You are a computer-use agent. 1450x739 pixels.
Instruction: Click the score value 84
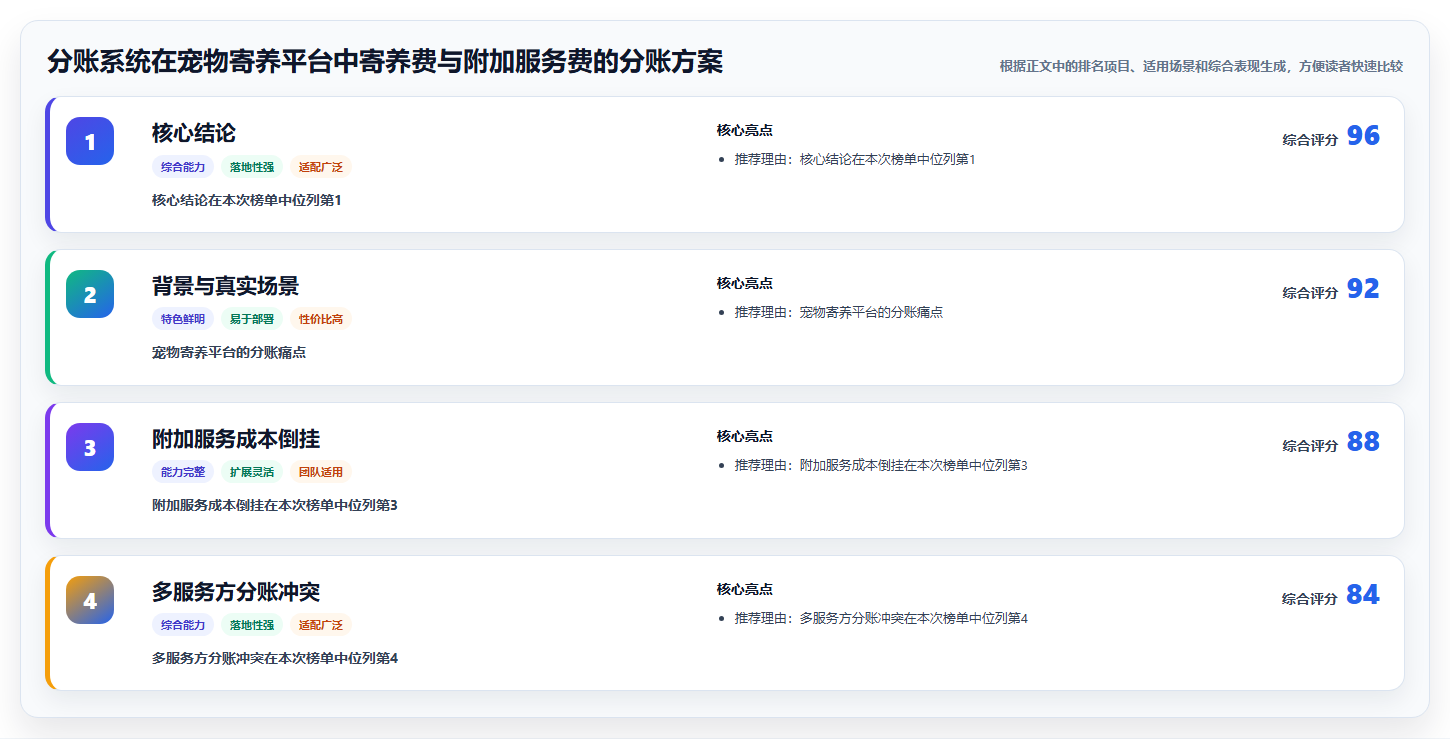click(1363, 595)
